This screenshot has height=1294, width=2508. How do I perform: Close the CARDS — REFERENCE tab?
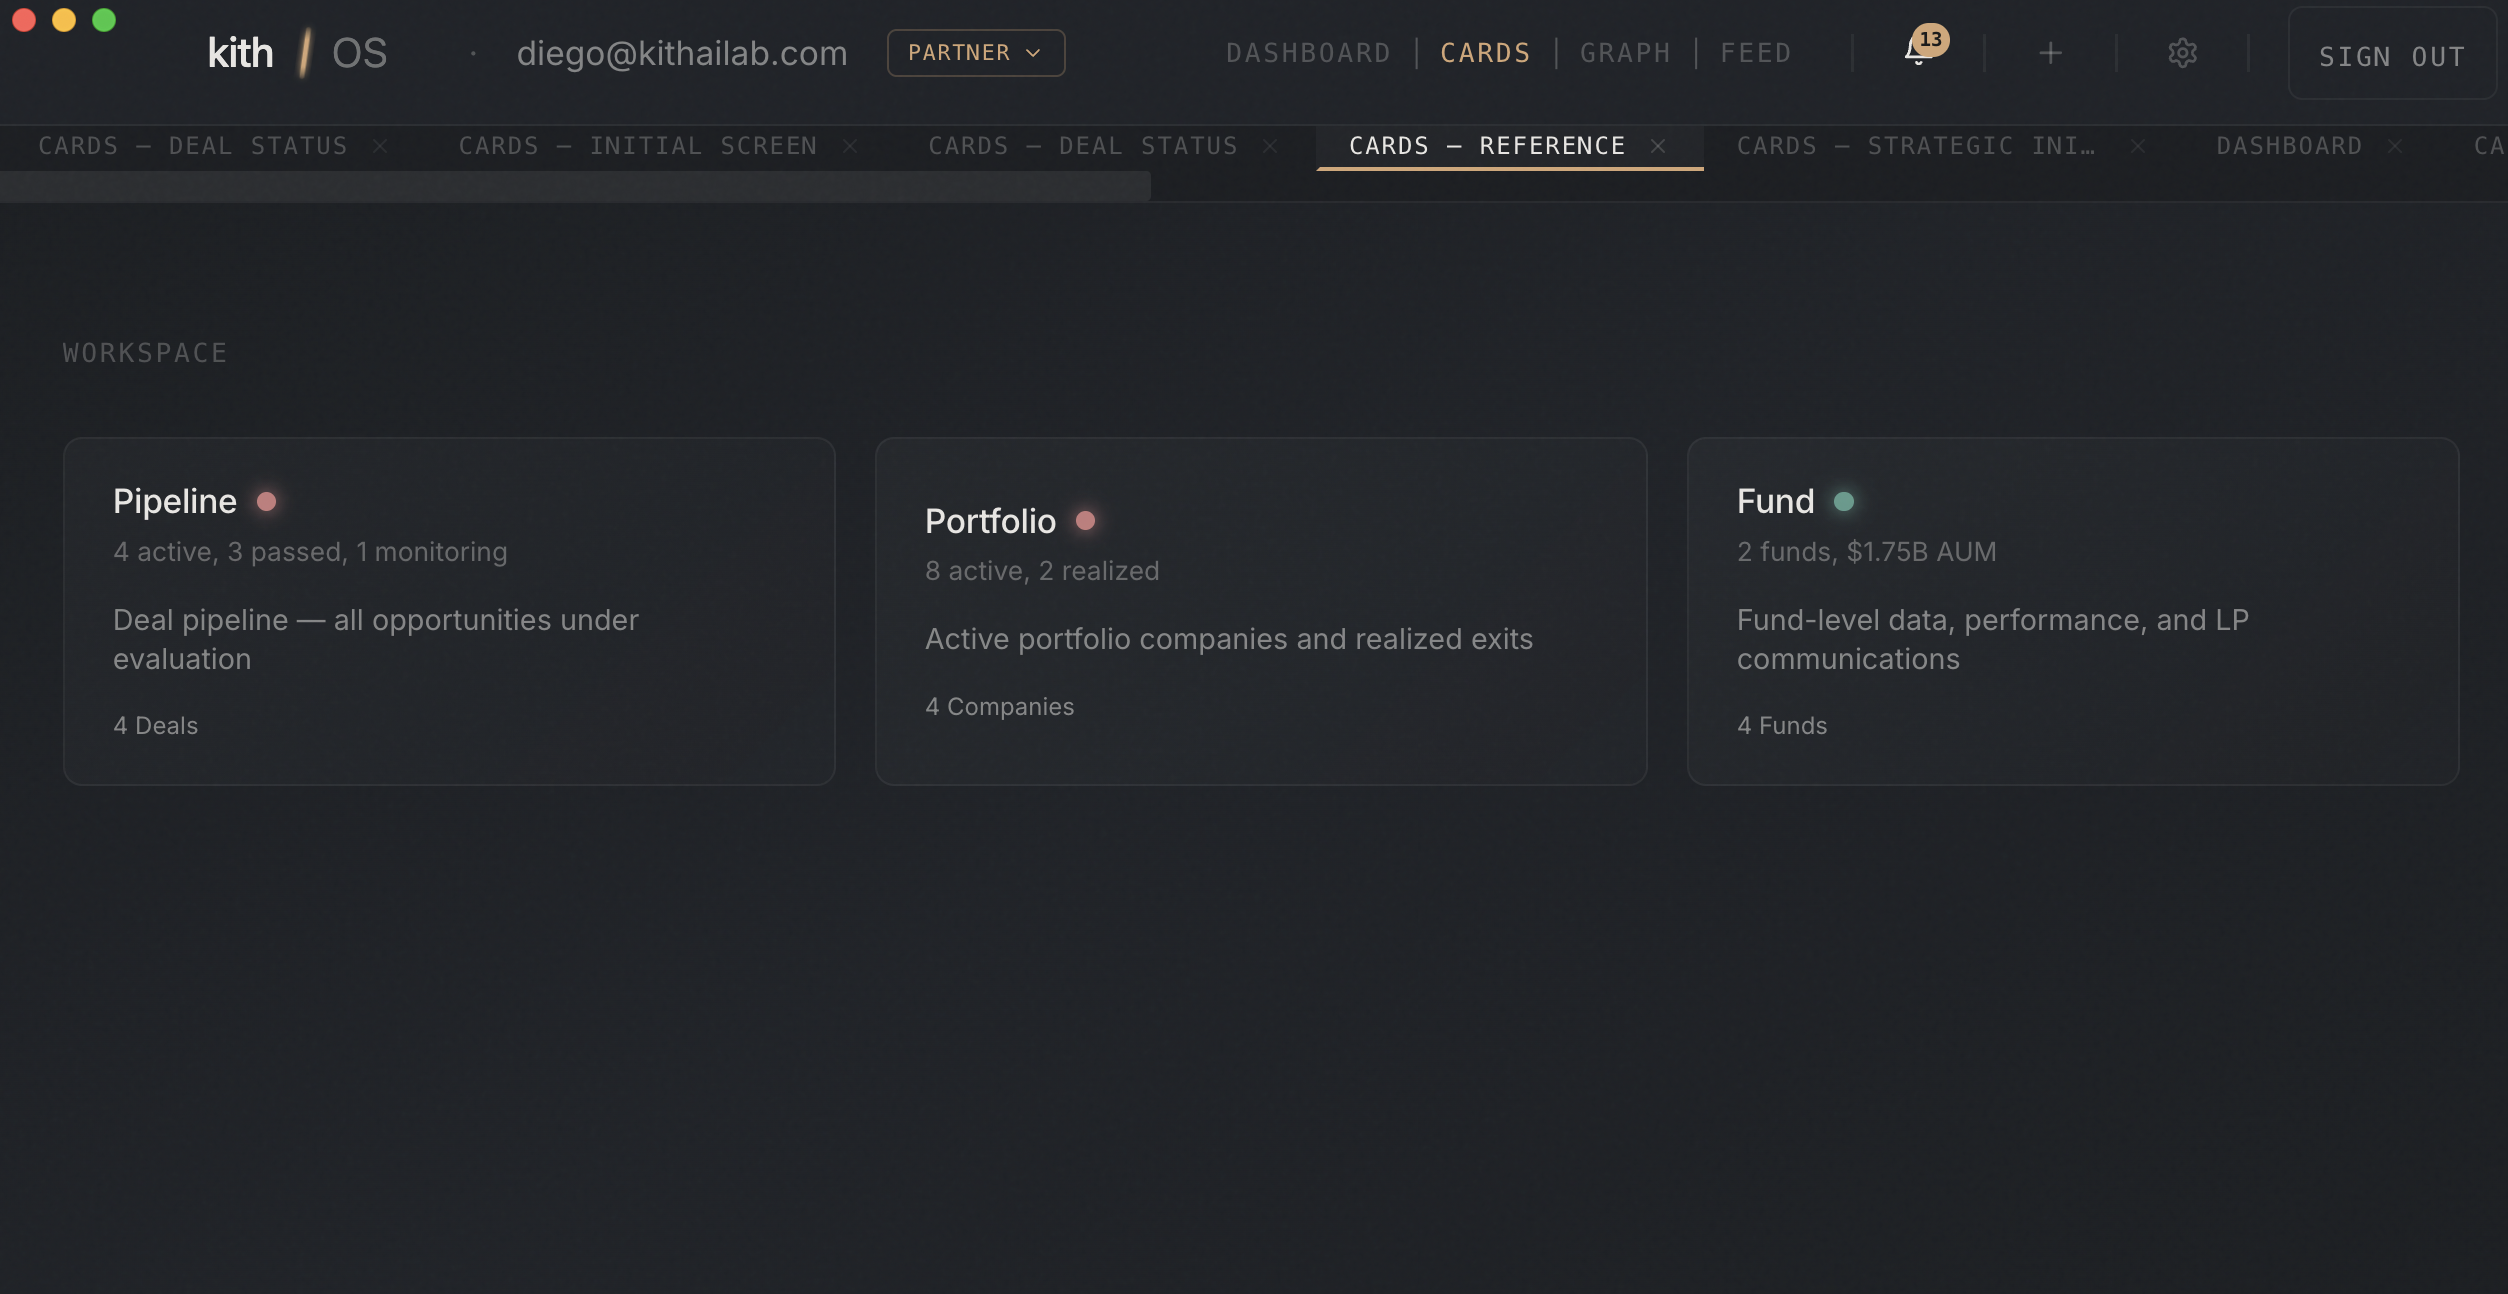point(1658,146)
